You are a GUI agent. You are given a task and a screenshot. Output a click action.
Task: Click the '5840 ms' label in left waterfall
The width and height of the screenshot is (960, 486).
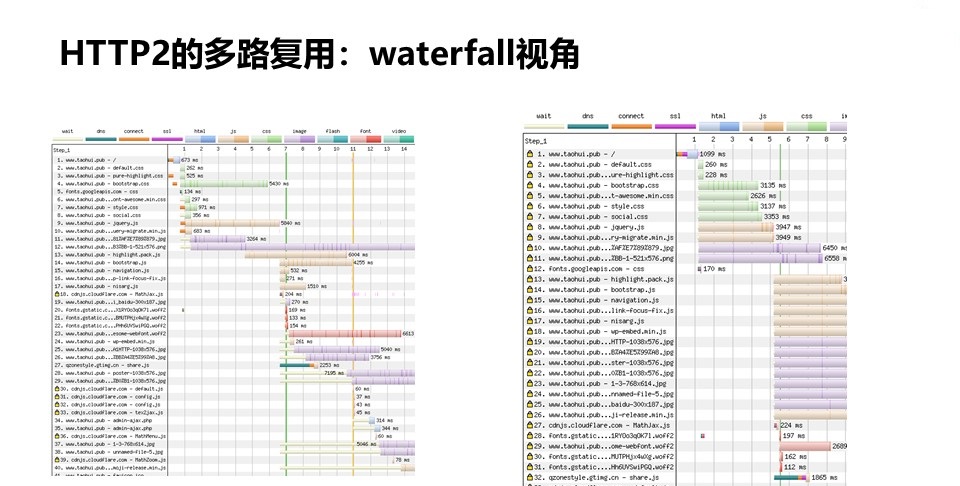point(290,223)
